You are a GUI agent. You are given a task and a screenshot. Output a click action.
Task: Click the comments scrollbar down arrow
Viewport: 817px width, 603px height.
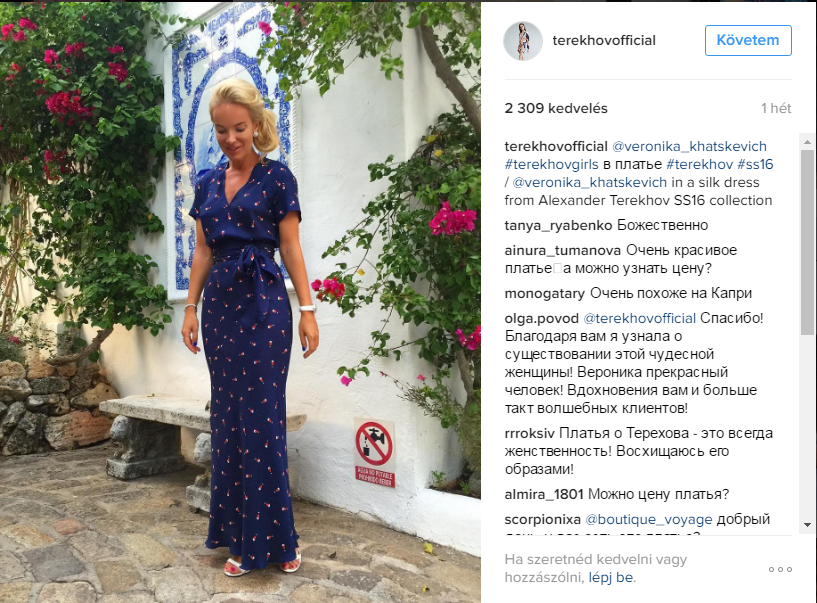point(807,525)
